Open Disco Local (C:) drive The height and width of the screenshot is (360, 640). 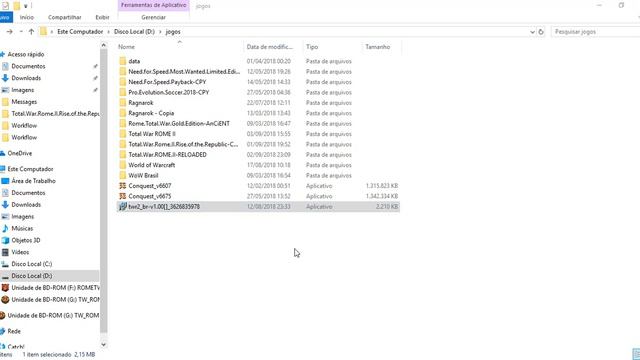pyautogui.click(x=31, y=264)
